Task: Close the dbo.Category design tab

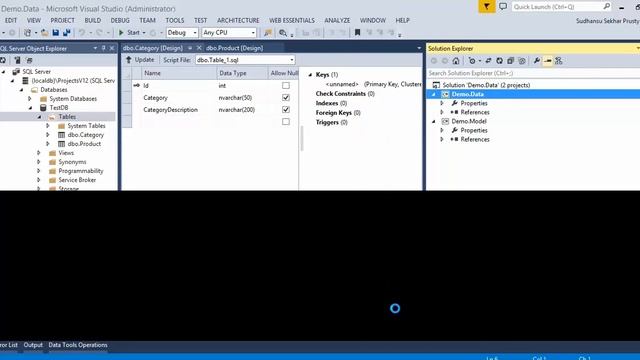Action: (x=199, y=48)
